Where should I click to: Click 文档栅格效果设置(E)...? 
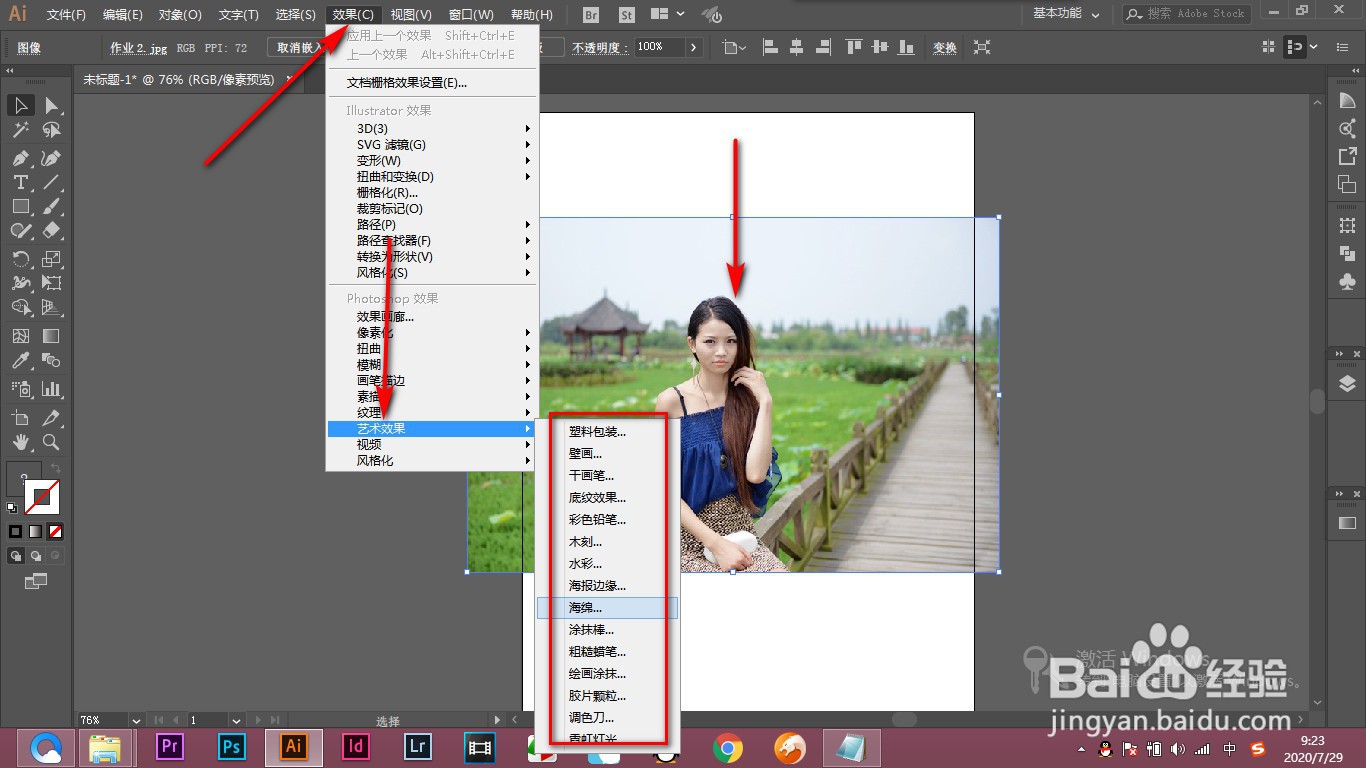(x=432, y=82)
